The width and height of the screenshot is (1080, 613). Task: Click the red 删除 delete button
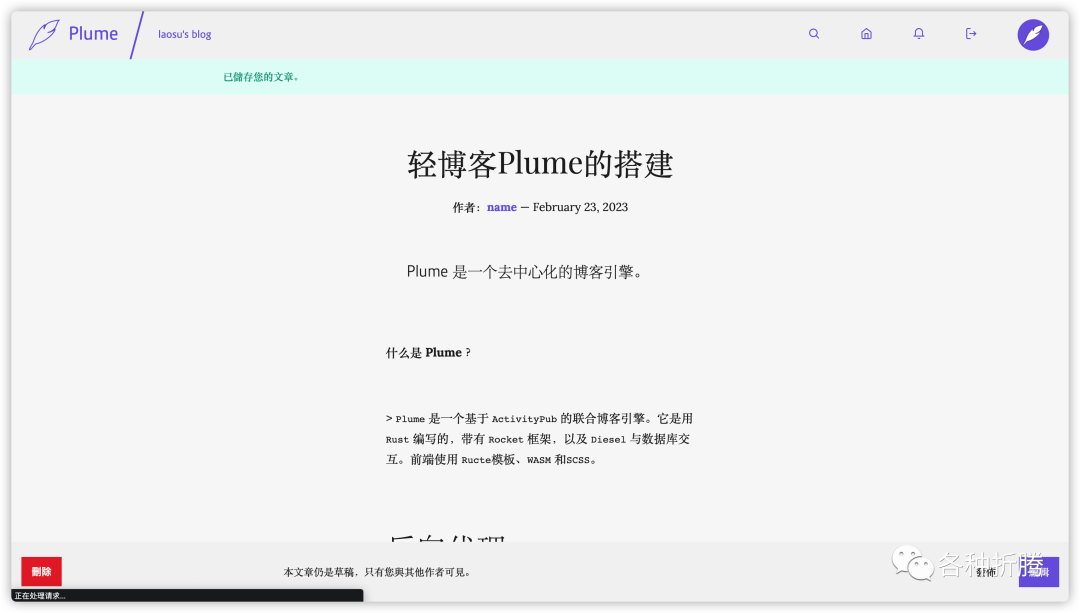tap(41, 571)
